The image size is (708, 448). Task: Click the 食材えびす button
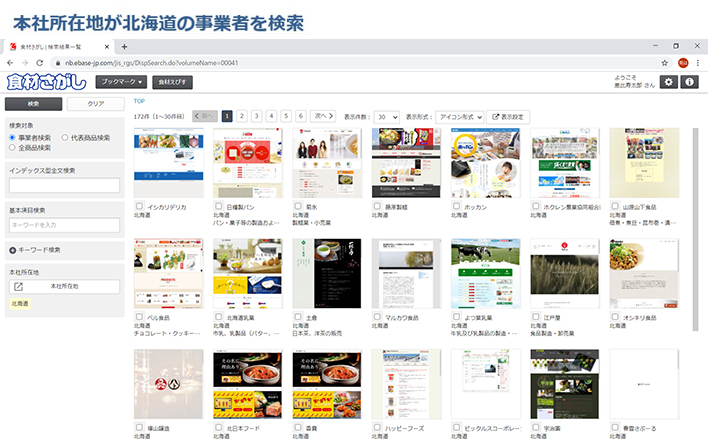pyautogui.click(x=172, y=82)
